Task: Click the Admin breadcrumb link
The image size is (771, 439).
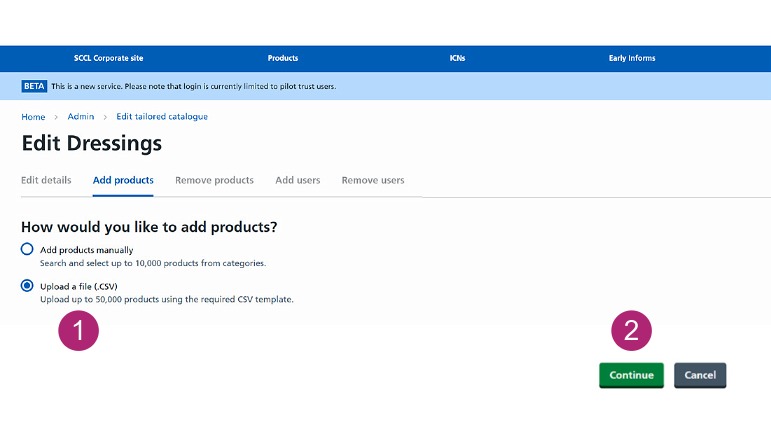Action: (81, 117)
